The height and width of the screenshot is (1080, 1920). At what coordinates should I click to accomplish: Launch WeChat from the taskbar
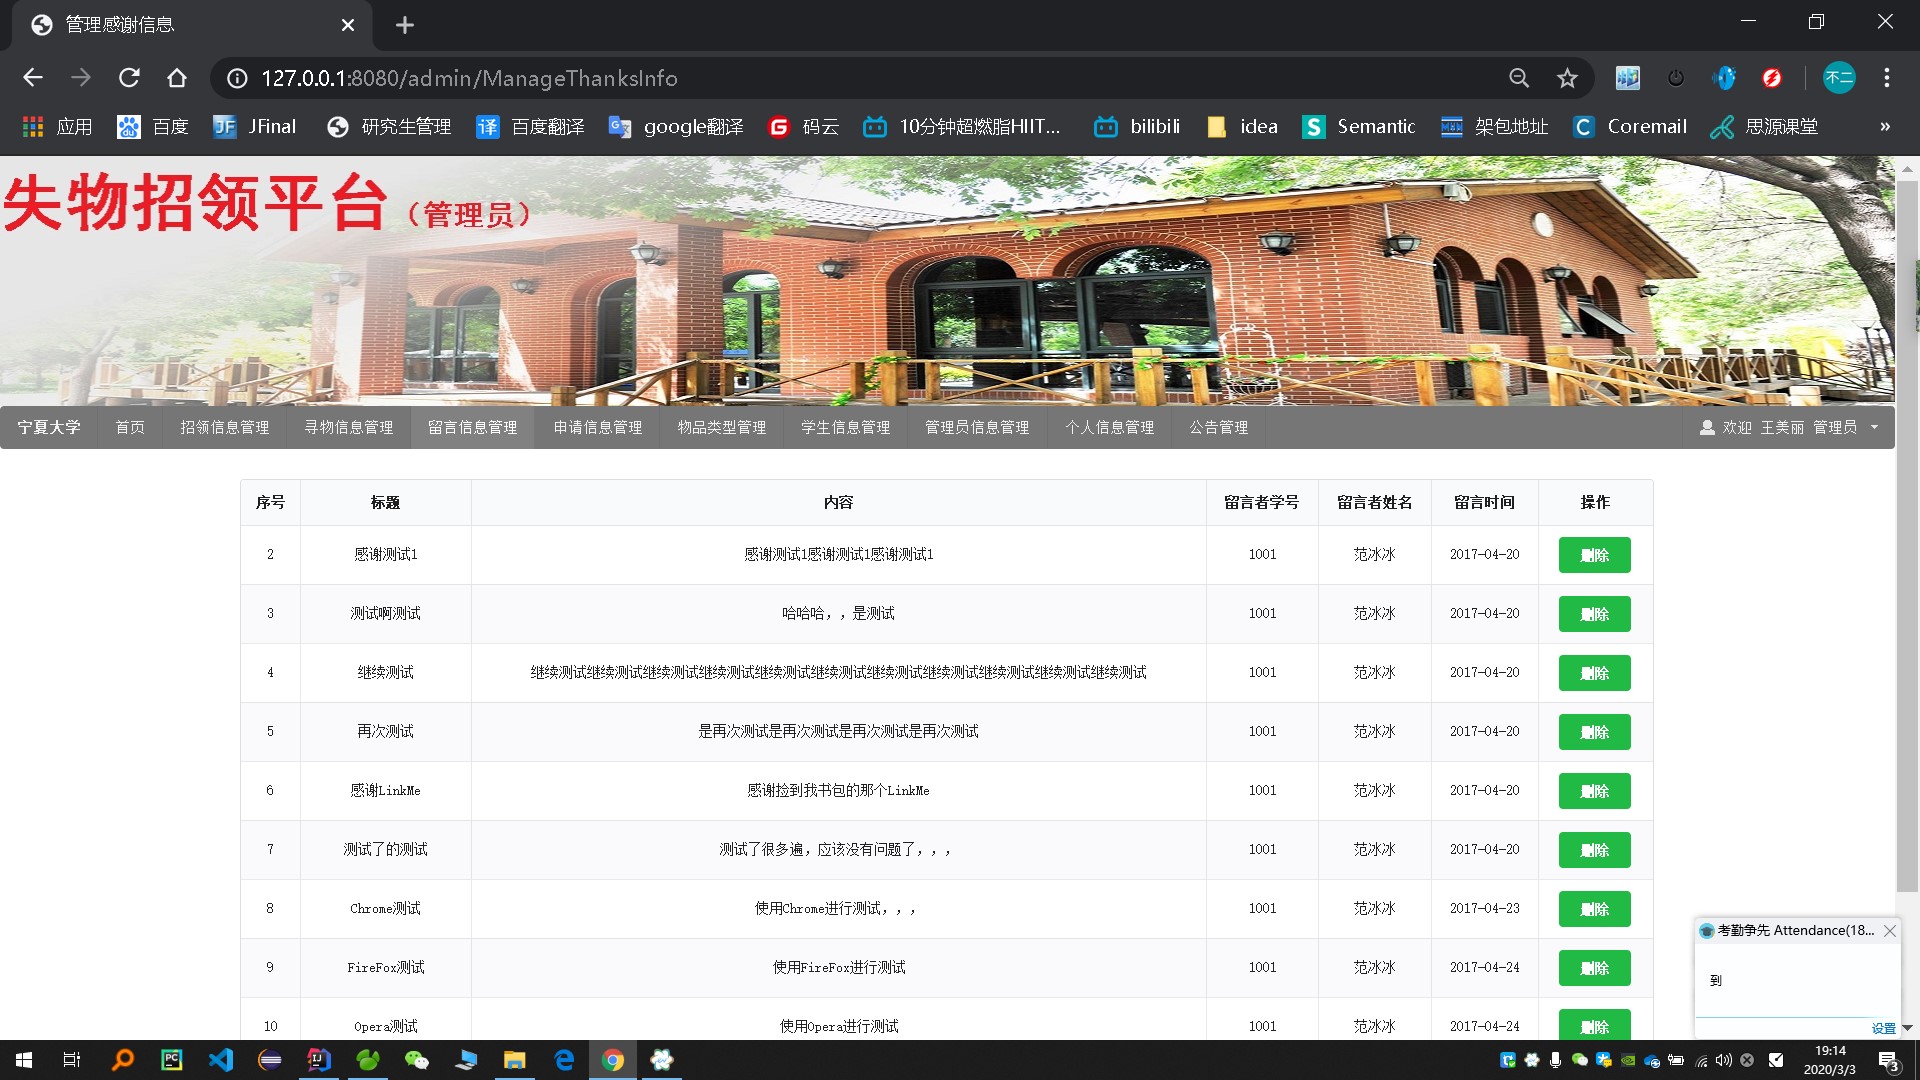point(416,1060)
